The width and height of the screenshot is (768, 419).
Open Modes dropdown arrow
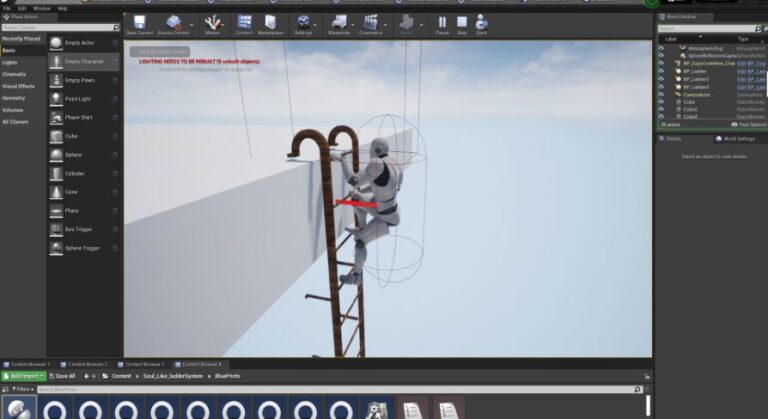pos(224,25)
